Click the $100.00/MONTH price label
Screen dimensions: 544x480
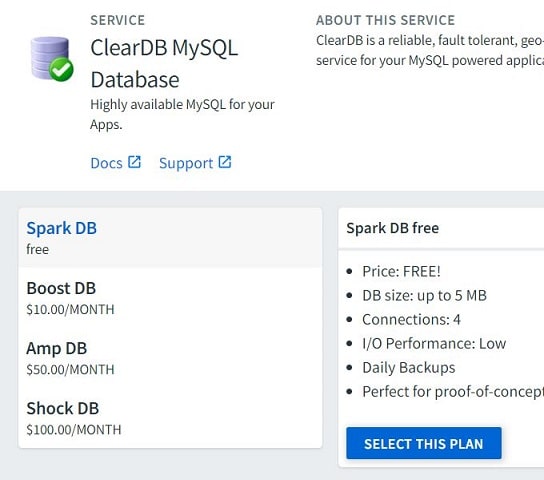pyautogui.click(x=74, y=430)
